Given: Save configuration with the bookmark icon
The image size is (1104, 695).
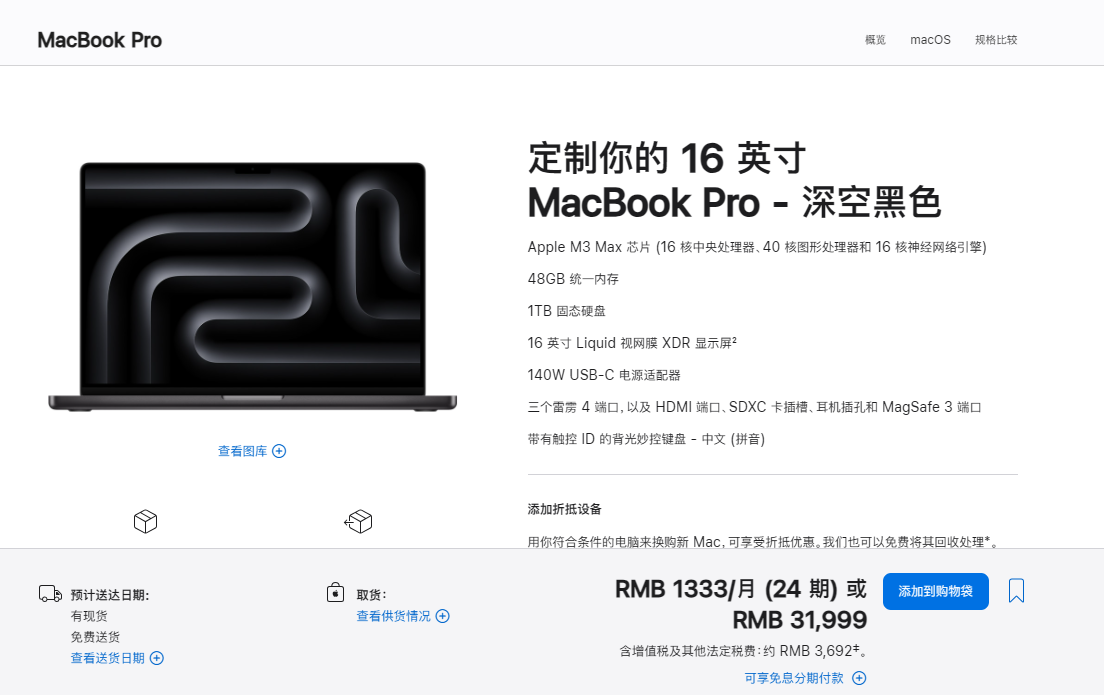Looking at the screenshot, I should click(x=1016, y=591).
